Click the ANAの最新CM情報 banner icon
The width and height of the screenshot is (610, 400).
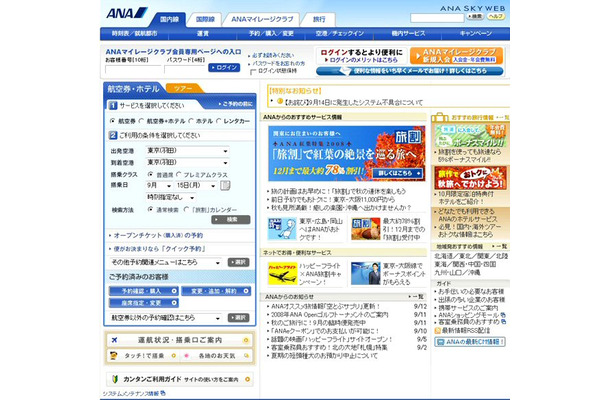[x=440, y=342]
